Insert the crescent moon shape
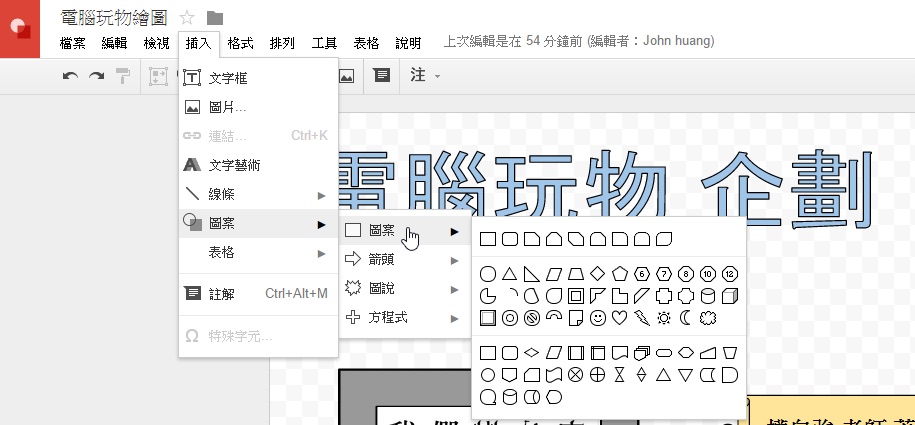 [x=686, y=318]
